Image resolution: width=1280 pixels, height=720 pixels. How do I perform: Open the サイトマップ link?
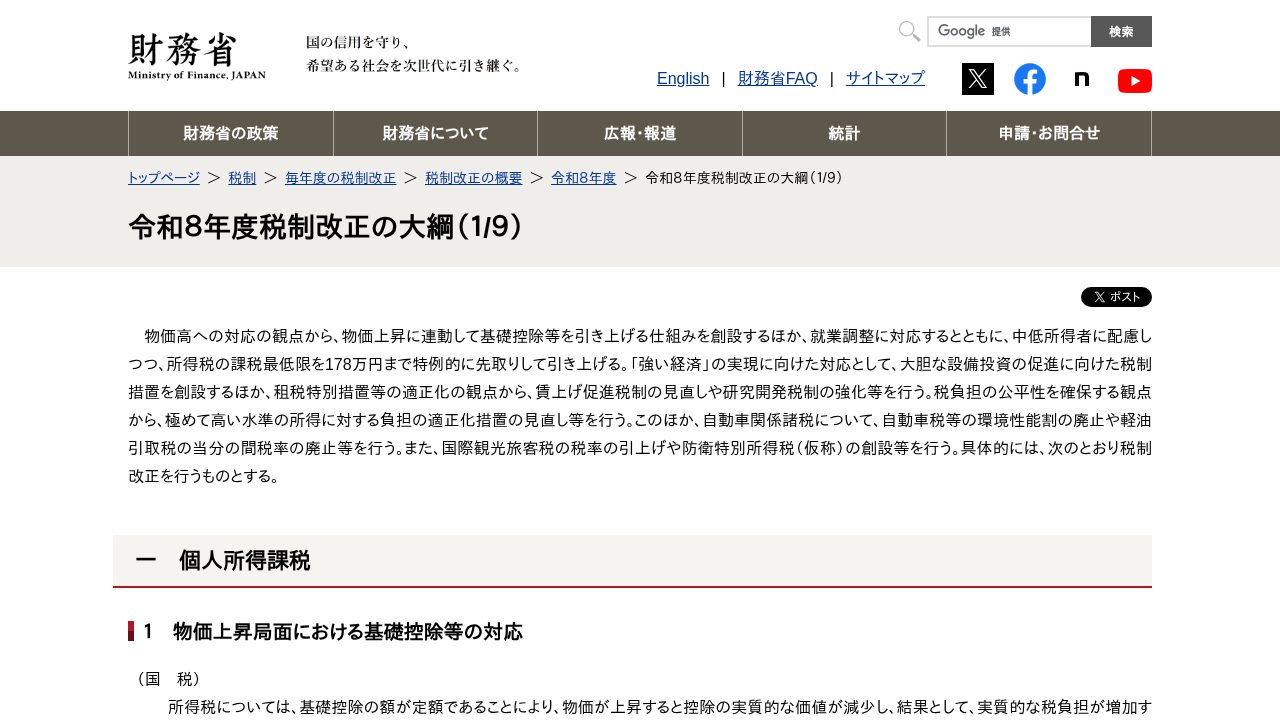[885, 78]
